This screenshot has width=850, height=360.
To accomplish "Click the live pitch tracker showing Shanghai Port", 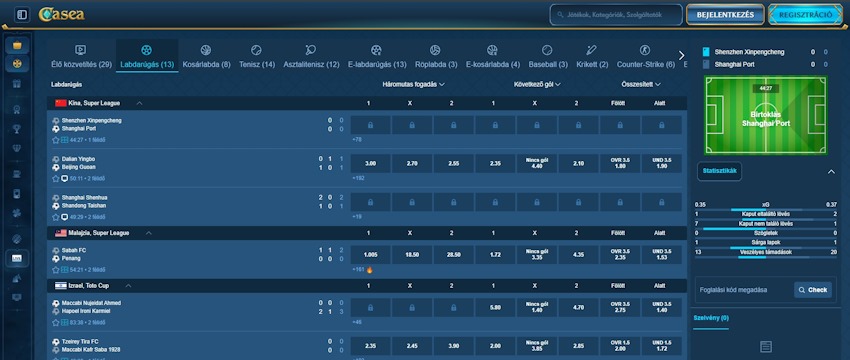I will [765, 115].
